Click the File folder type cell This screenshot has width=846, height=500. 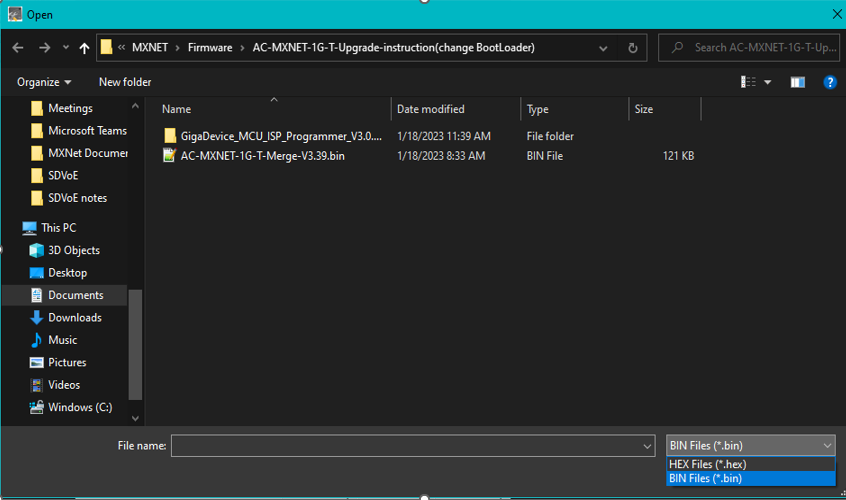[x=550, y=136]
